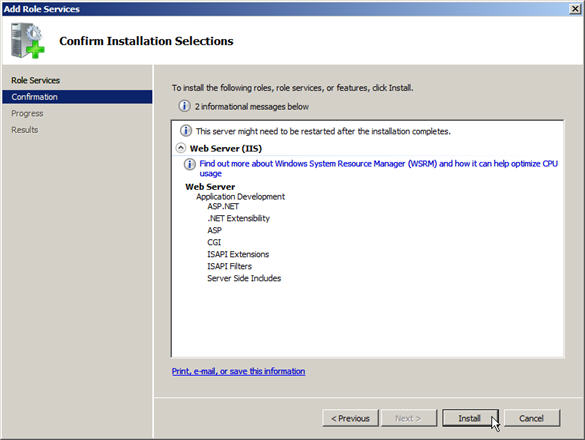Click the disabled Next button
The height and width of the screenshot is (440, 585).
coord(409,418)
